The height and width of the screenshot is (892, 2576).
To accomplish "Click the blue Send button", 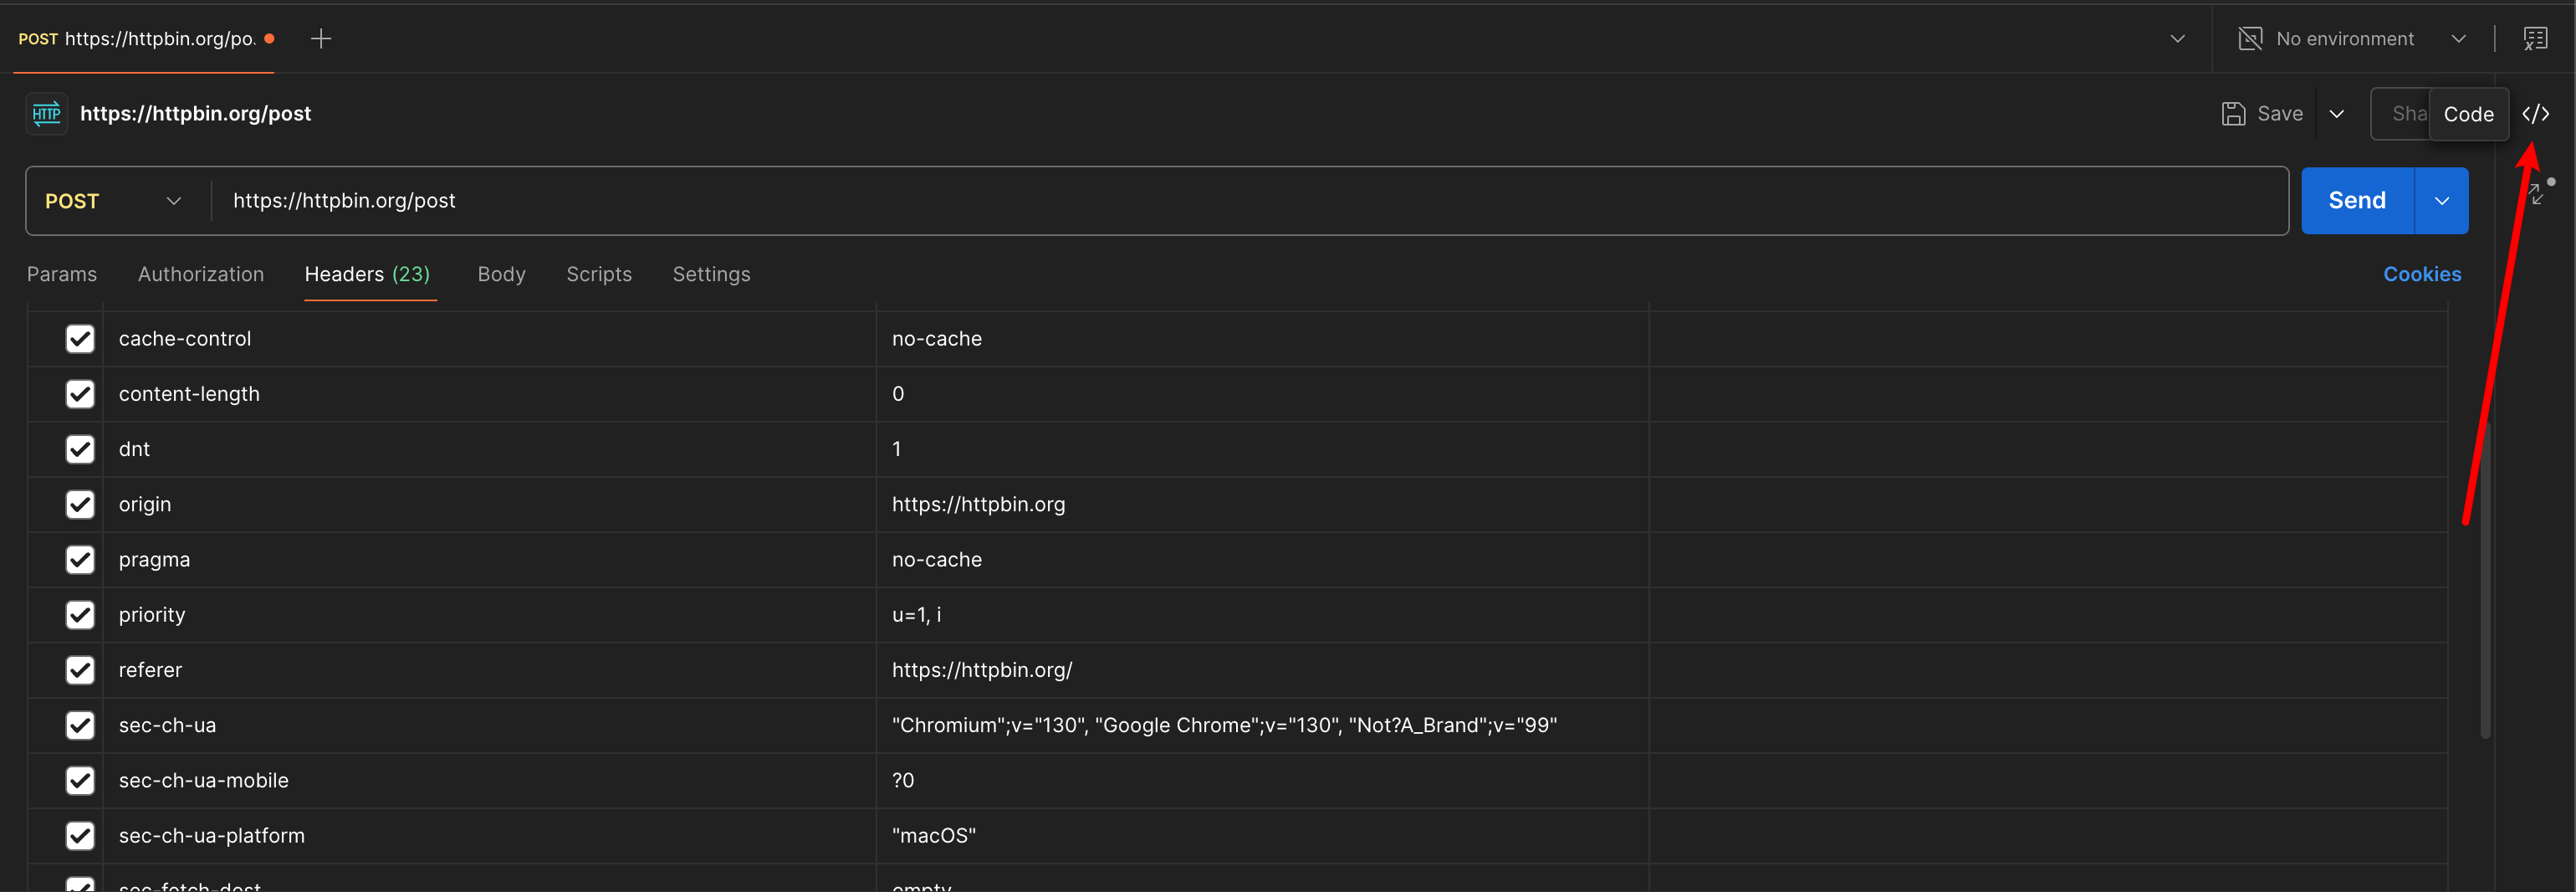I will point(2357,201).
